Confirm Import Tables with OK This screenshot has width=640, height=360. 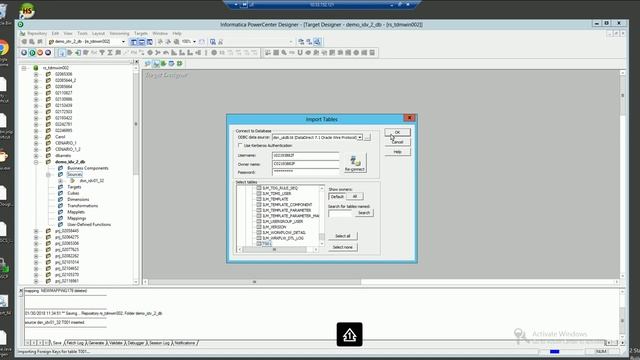(x=398, y=132)
